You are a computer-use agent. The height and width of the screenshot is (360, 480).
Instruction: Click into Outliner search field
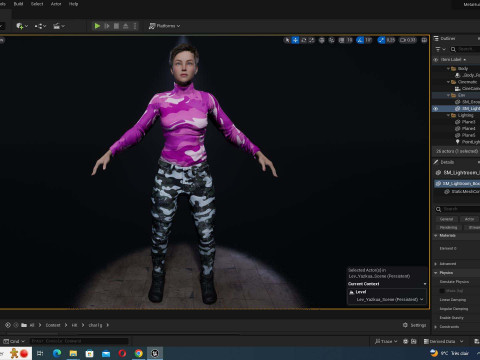click(466, 49)
